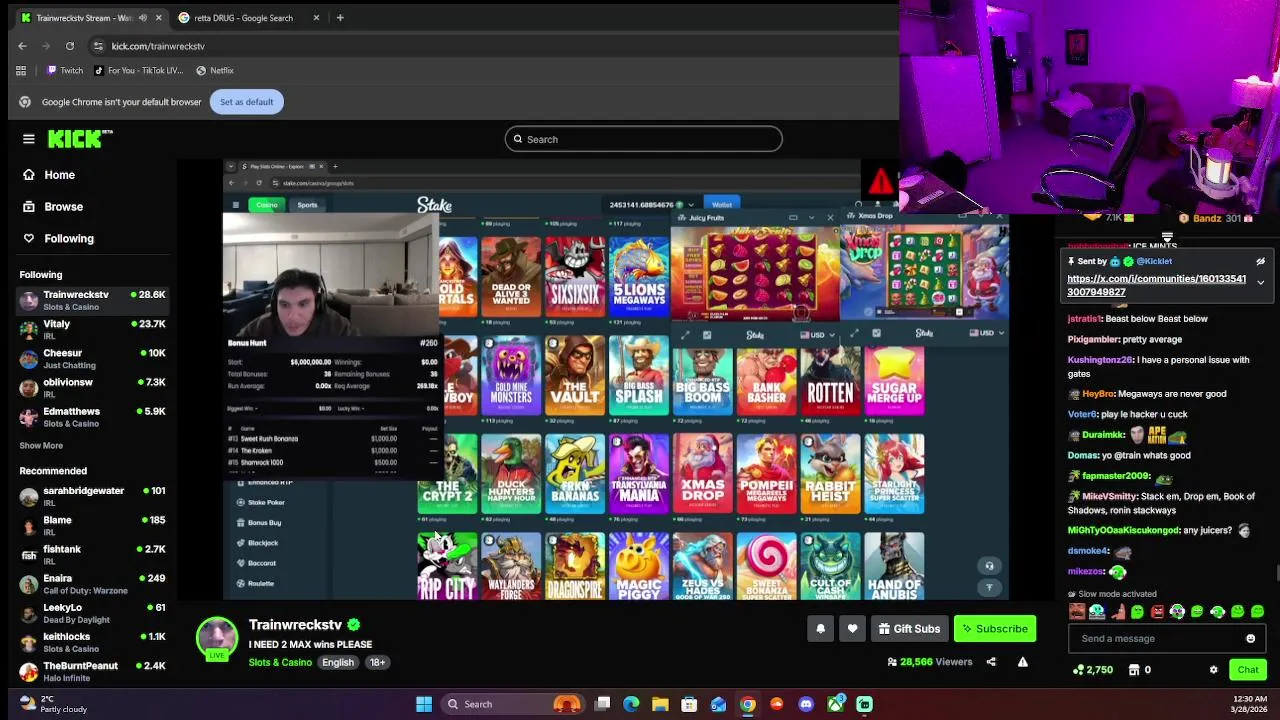Open File Explorer from the taskbar
The image size is (1280, 720).
(660, 704)
